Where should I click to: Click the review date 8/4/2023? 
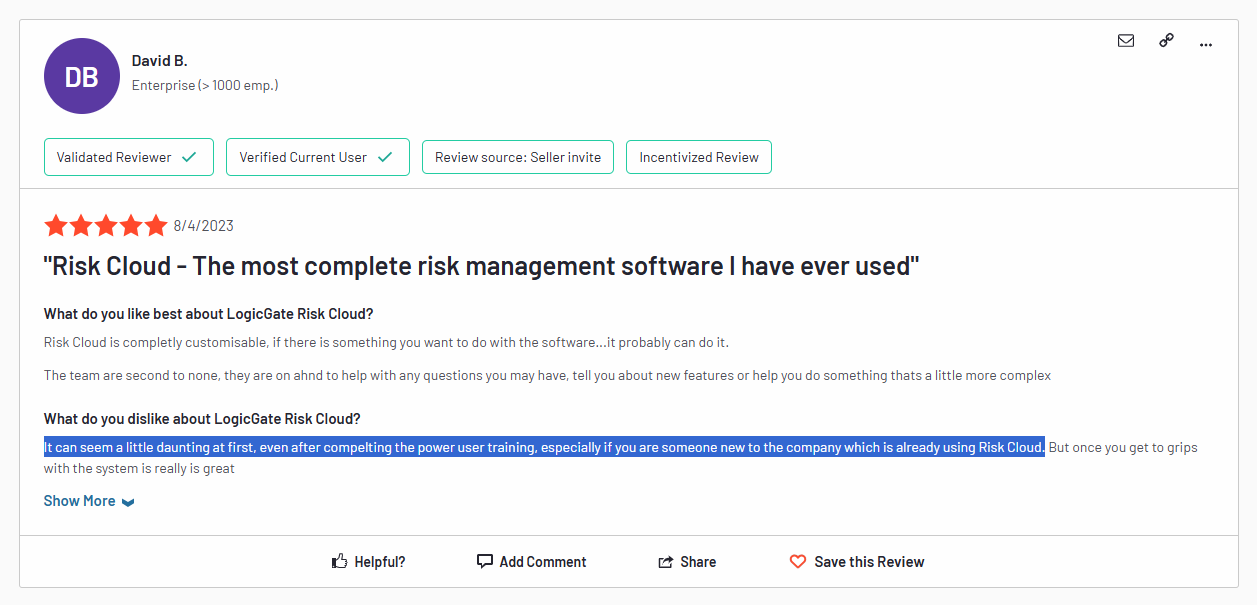(x=203, y=226)
